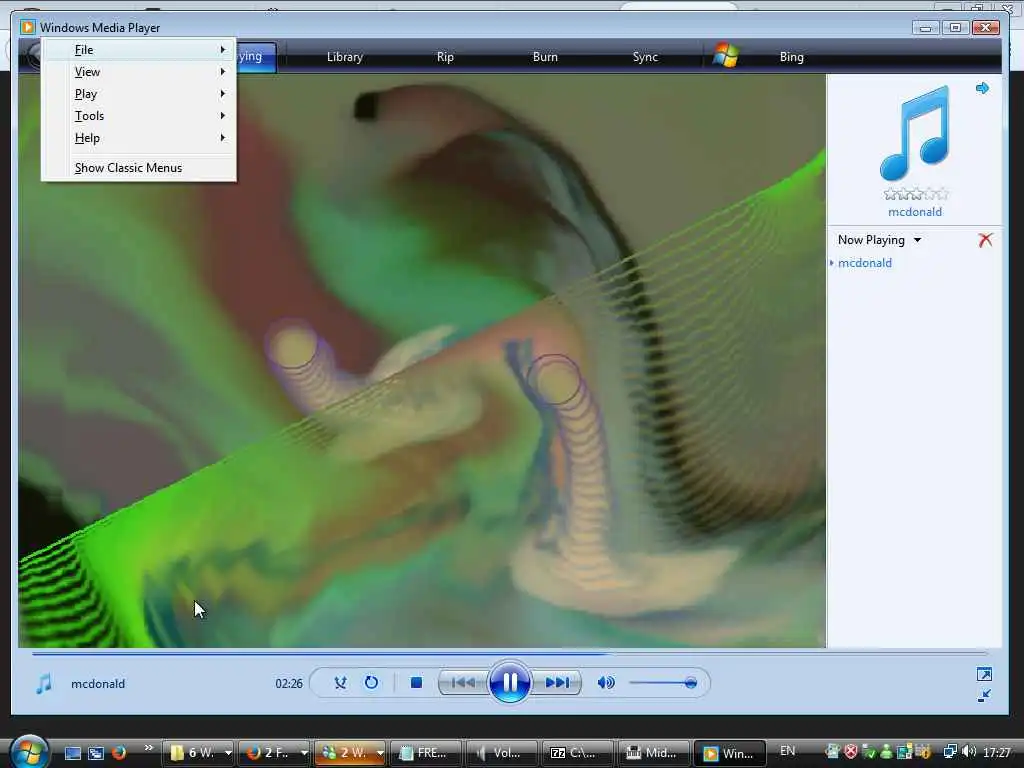This screenshot has width=1024, height=768.
Task: Open the Bing tab
Action: tap(792, 57)
